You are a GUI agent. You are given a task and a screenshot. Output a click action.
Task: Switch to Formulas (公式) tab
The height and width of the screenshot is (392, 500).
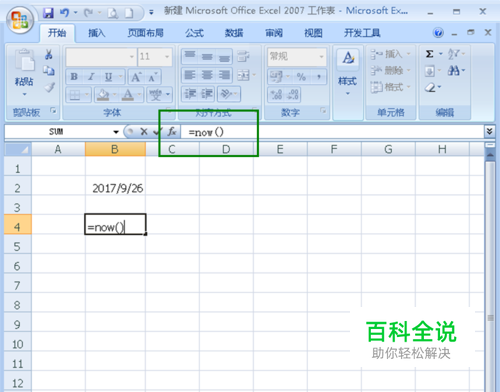194,33
